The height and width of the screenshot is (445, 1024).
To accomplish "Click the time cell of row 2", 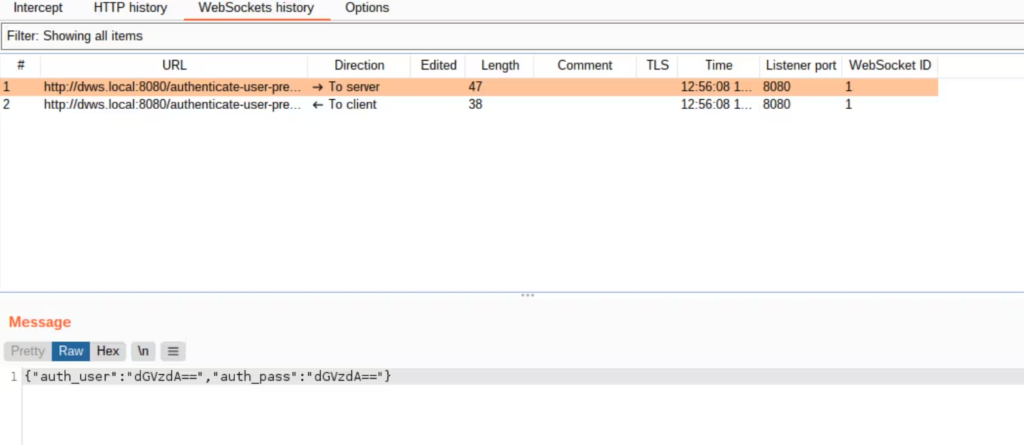I will coord(716,105).
